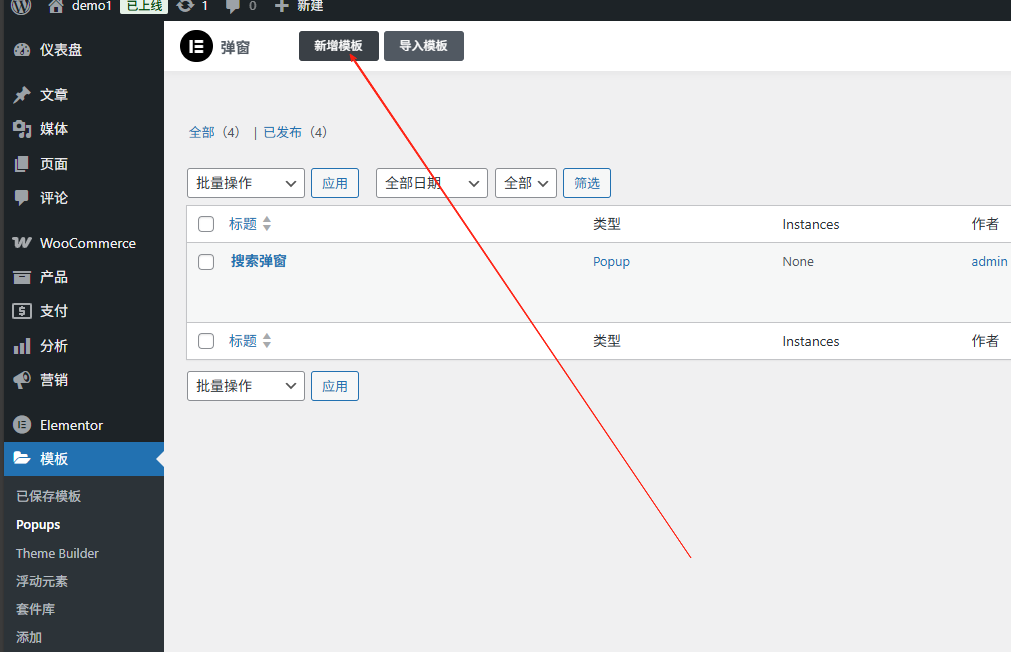This screenshot has width=1011, height=652.
Task: Select 已保存模板 submenu item
Action: click(x=48, y=496)
